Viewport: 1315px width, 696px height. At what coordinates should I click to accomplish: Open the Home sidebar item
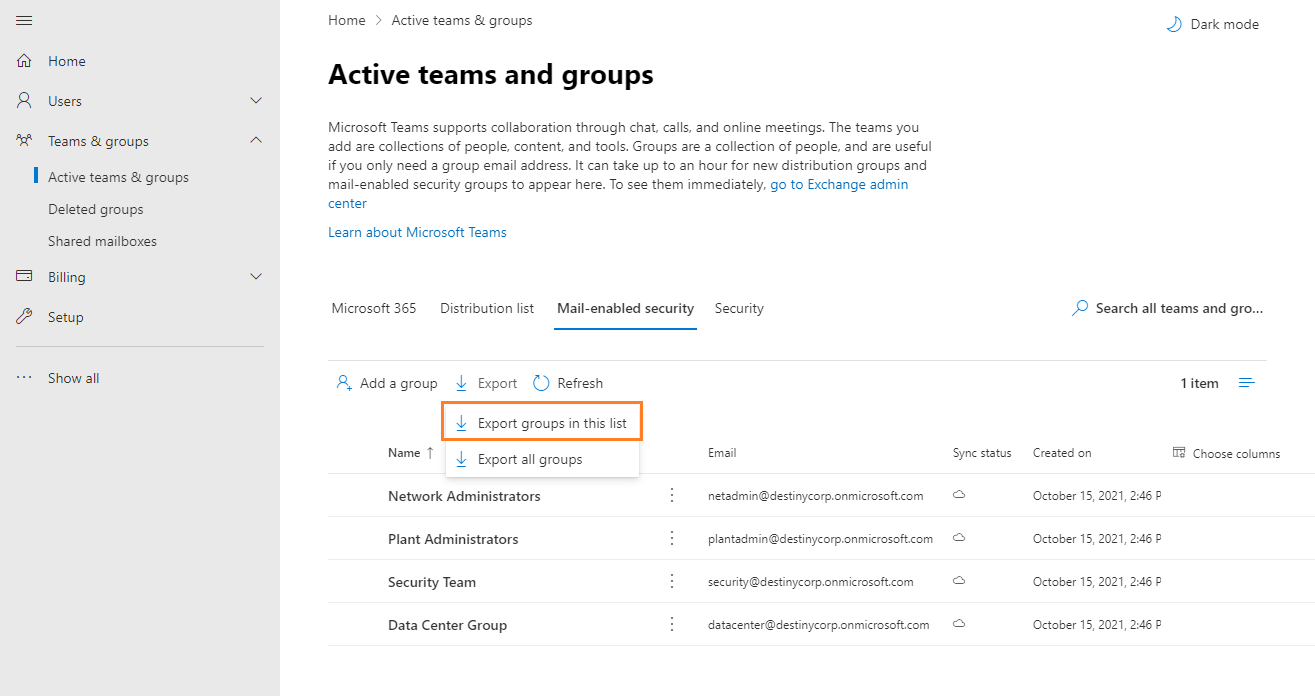coord(67,61)
